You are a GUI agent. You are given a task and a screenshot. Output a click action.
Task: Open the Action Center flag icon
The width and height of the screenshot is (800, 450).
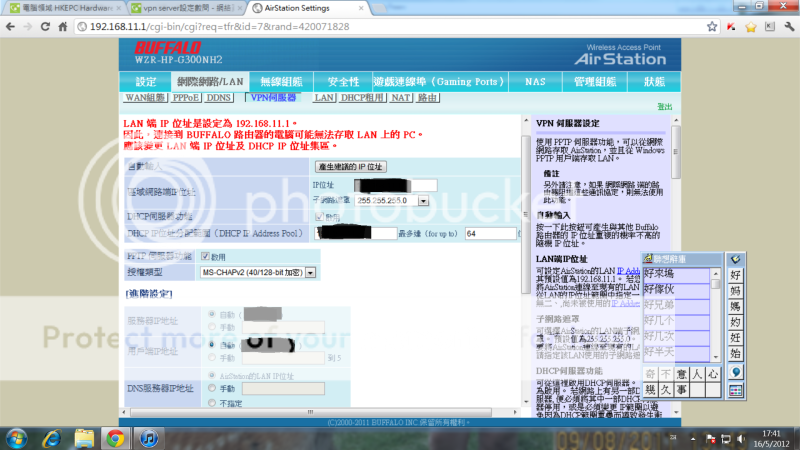coord(710,439)
